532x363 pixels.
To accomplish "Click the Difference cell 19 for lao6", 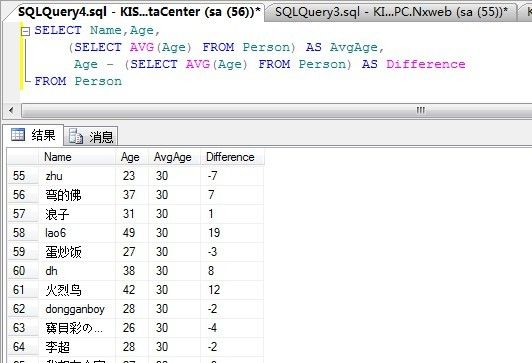I will [x=232, y=233].
